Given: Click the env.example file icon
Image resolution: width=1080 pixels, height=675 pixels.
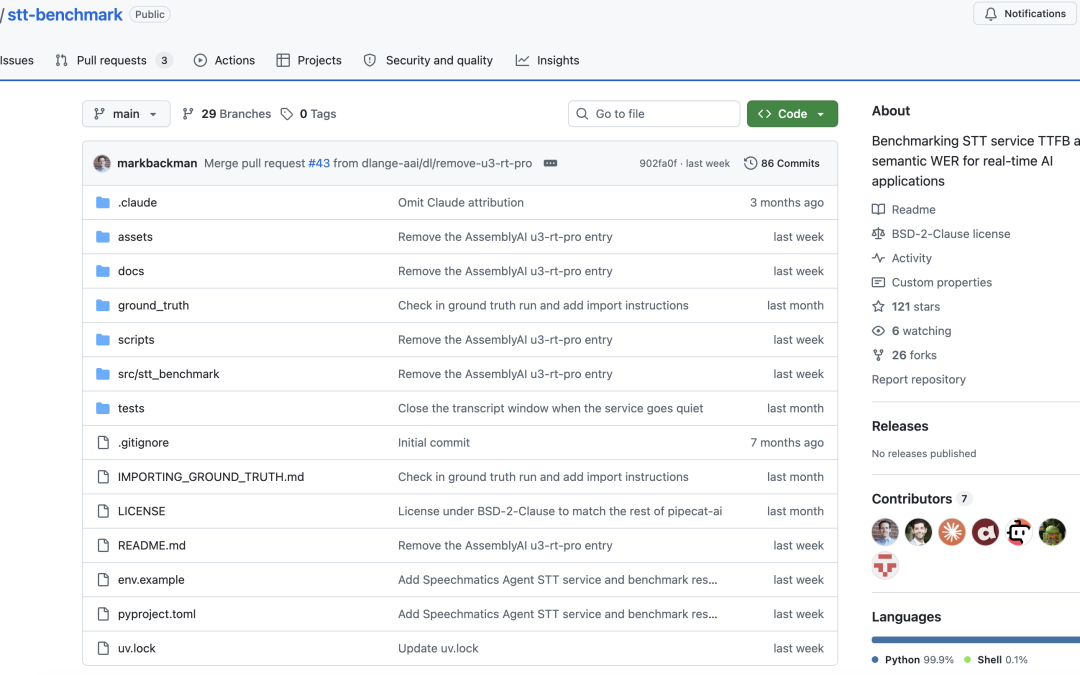Looking at the screenshot, I should click(x=103, y=580).
